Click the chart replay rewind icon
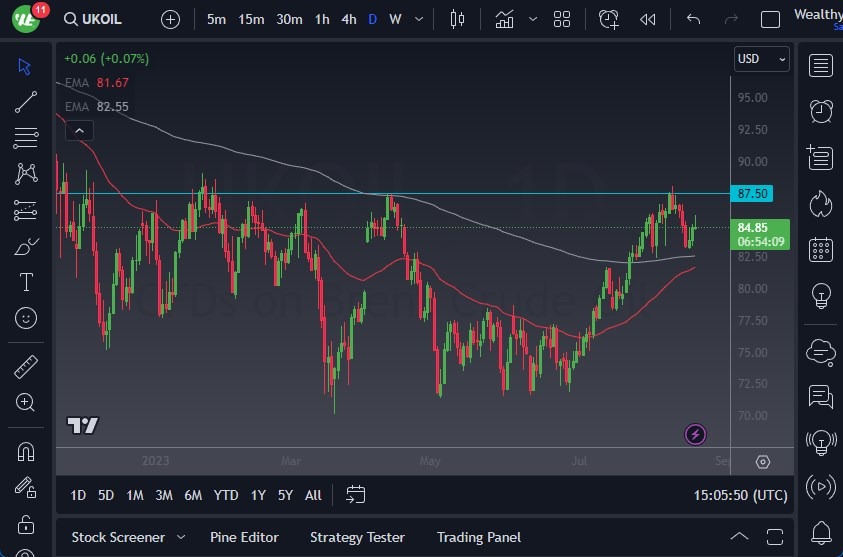Screen dimensions: 843x557 pos(648,19)
